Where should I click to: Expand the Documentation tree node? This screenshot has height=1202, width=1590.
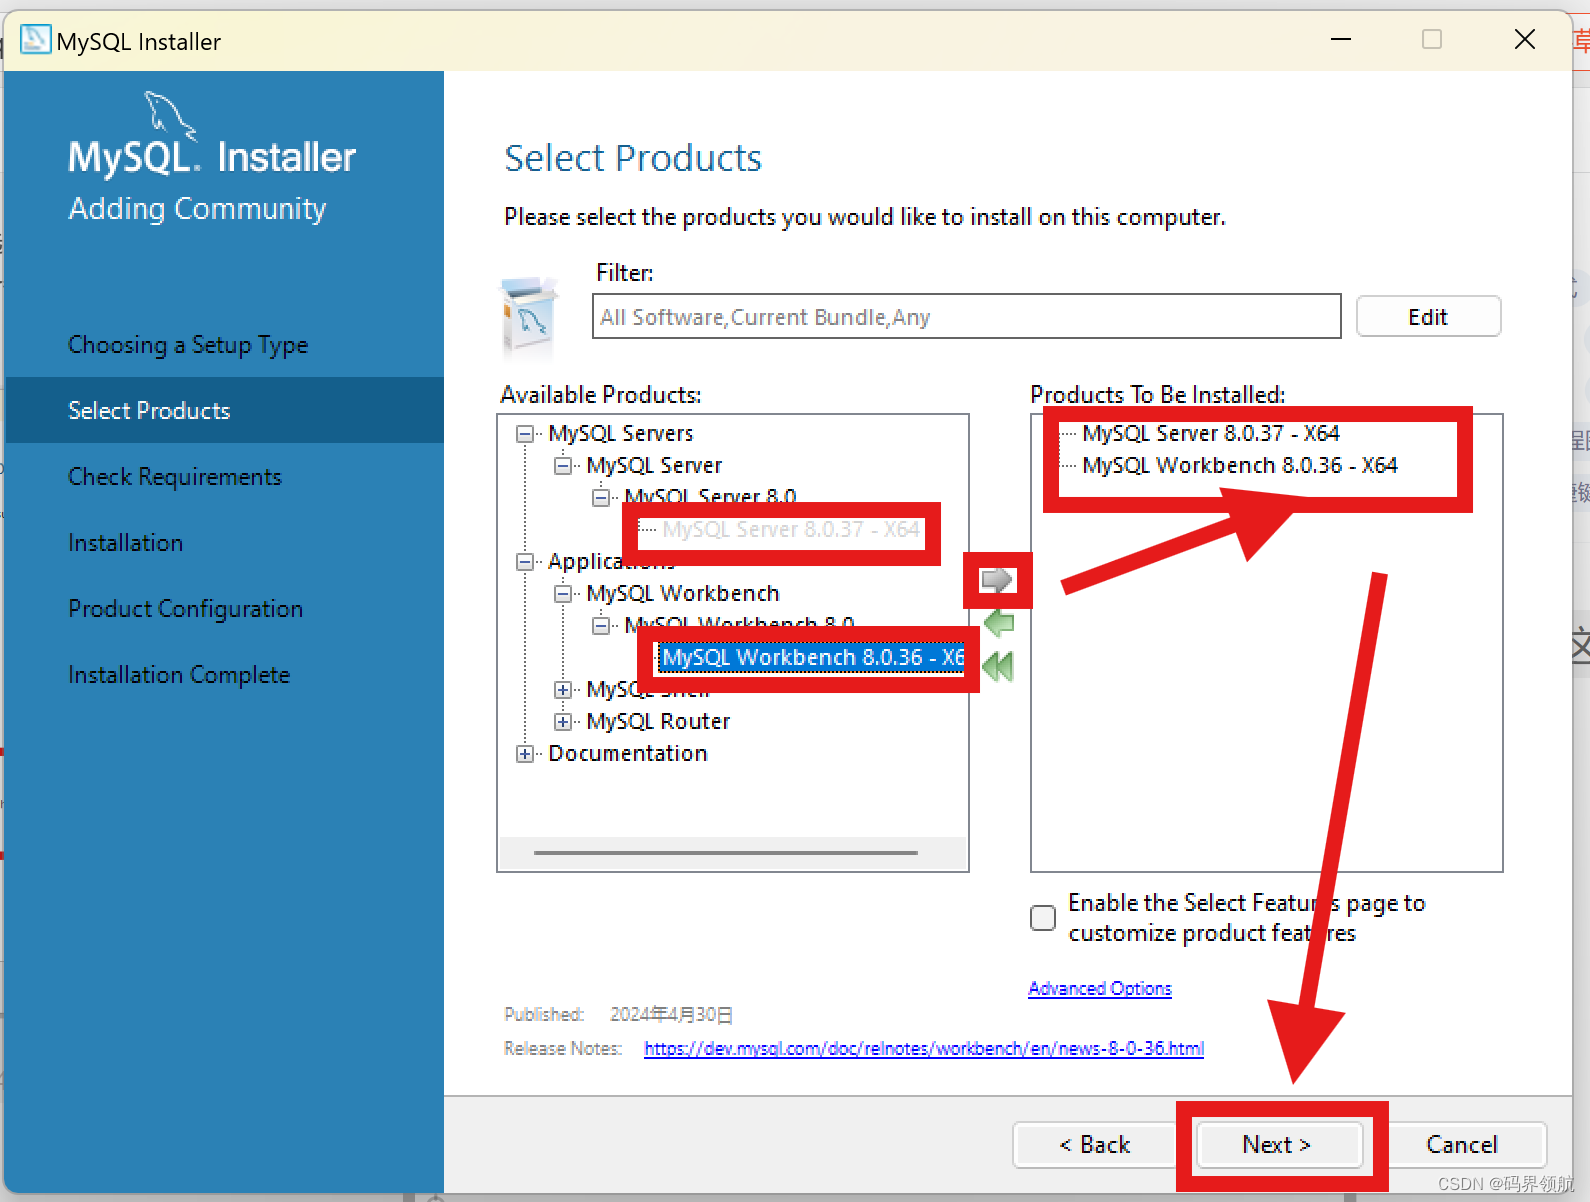525,754
